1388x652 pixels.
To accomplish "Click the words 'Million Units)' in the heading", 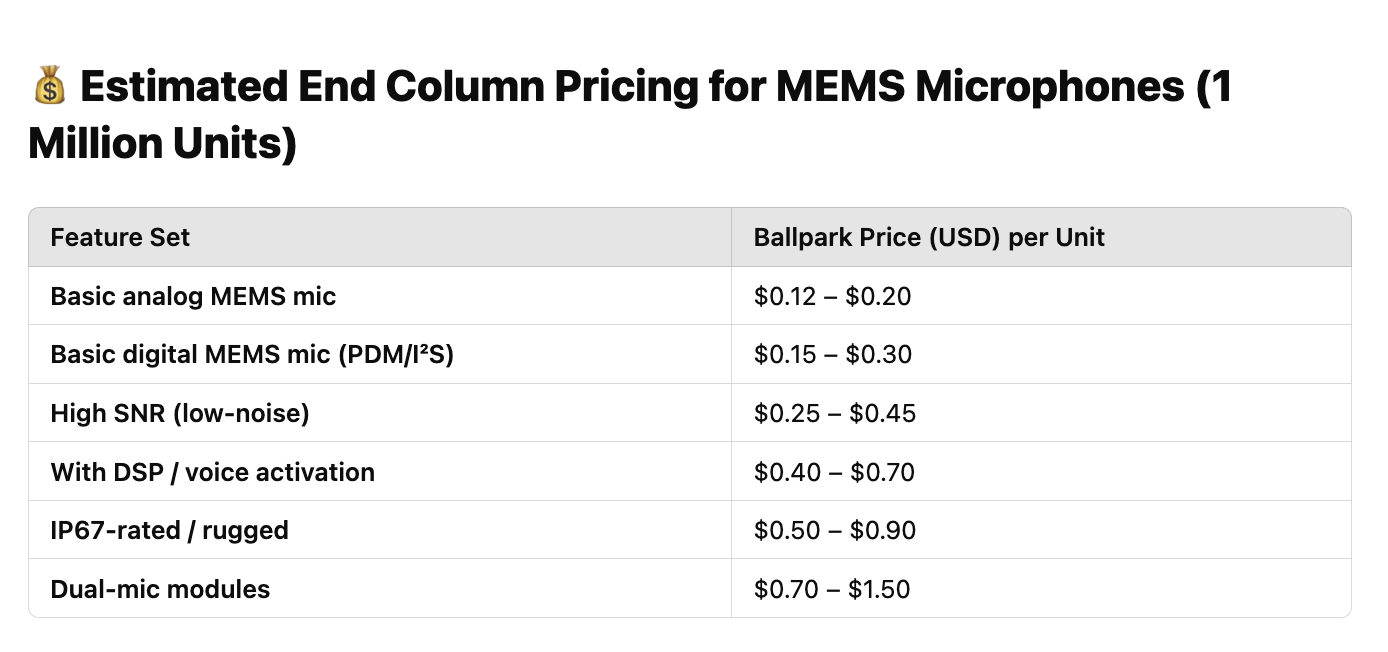I will pos(163,144).
